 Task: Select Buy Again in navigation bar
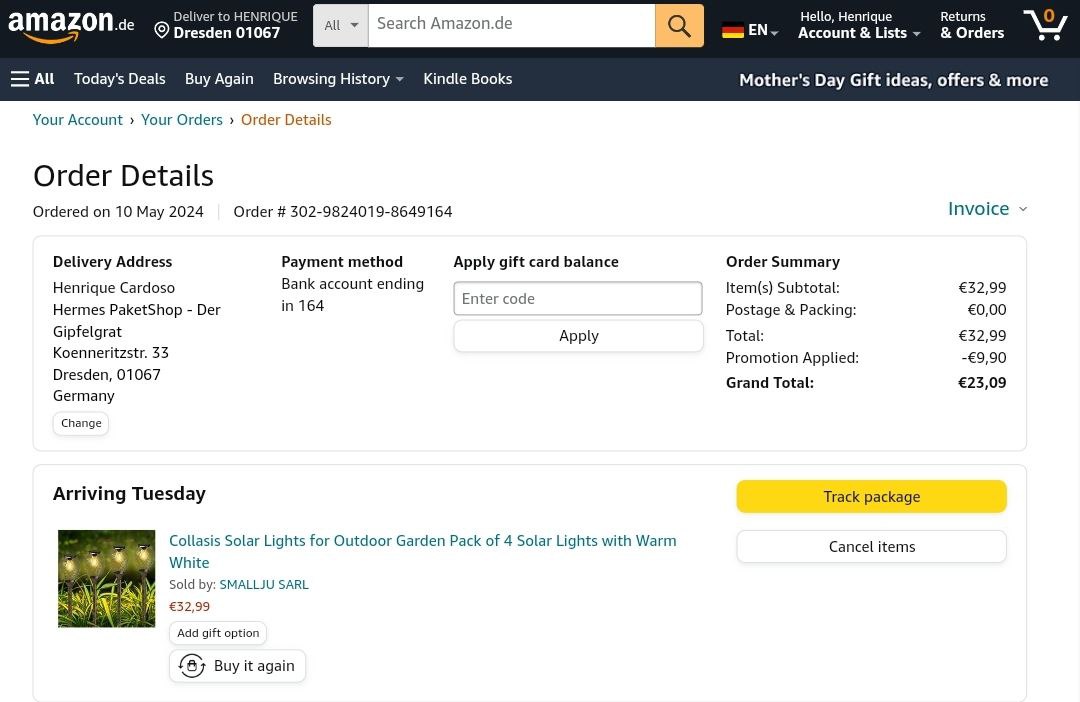point(219,79)
